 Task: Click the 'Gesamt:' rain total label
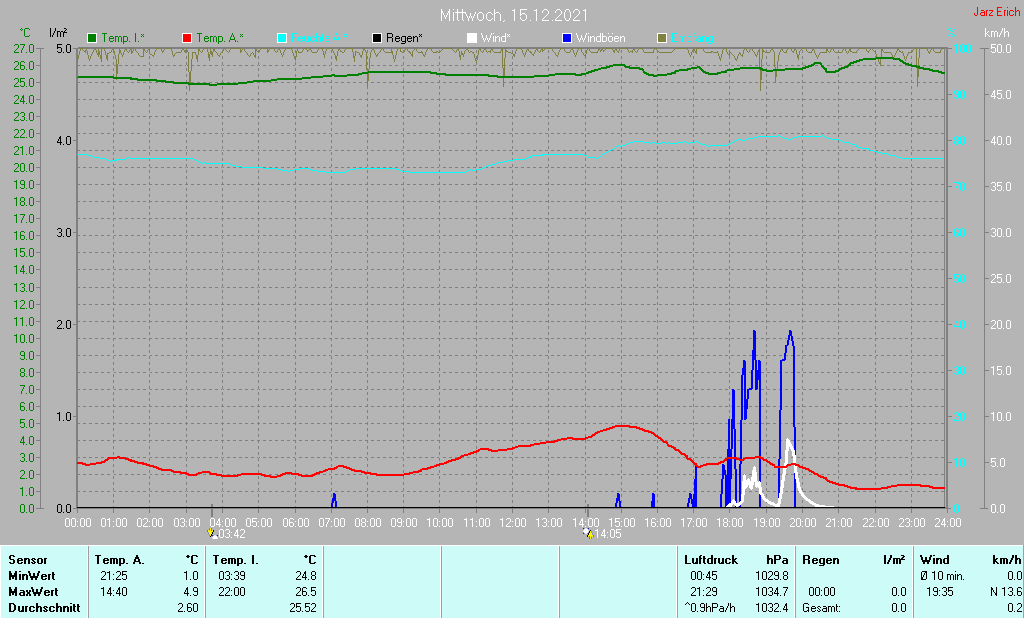pyautogui.click(x=822, y=607)
